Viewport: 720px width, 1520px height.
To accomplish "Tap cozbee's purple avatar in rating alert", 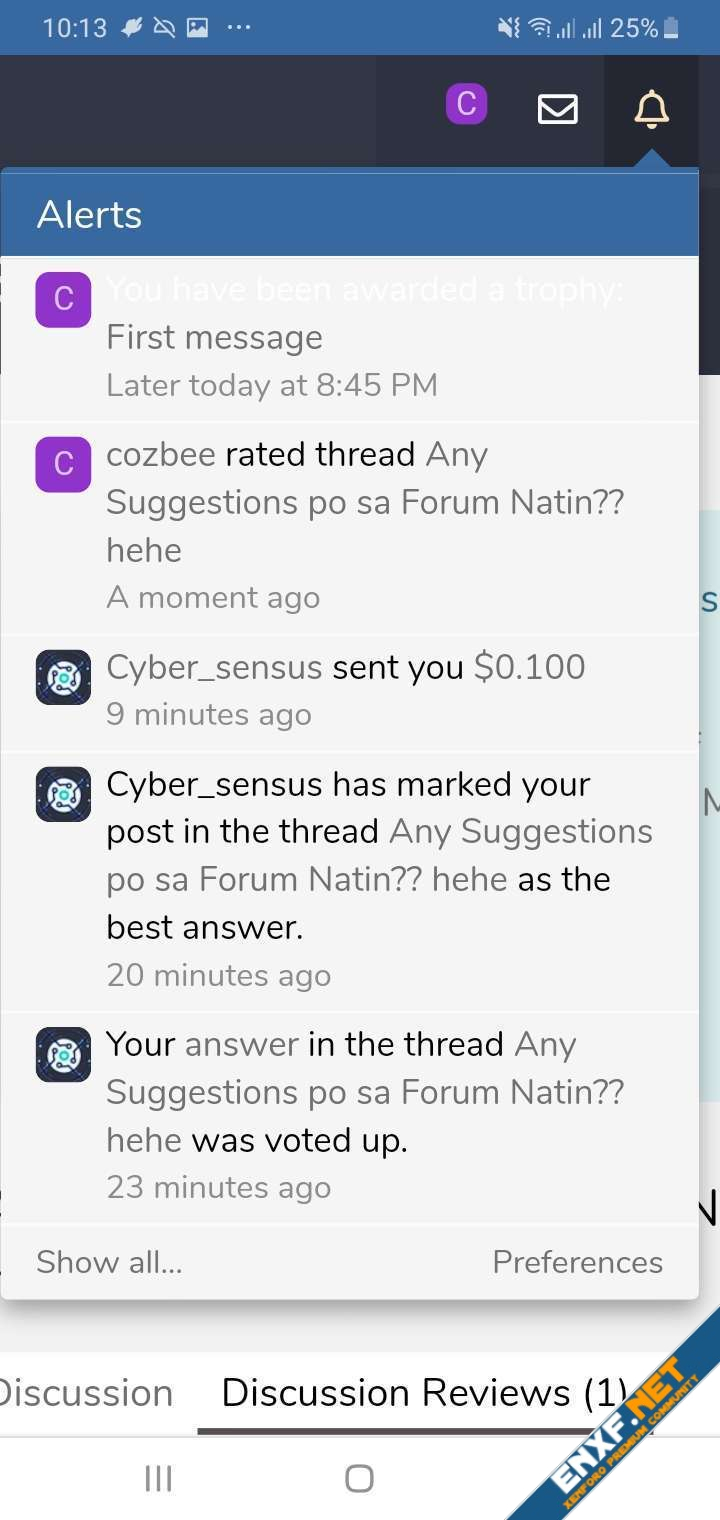I will click(x=63, y=464).
